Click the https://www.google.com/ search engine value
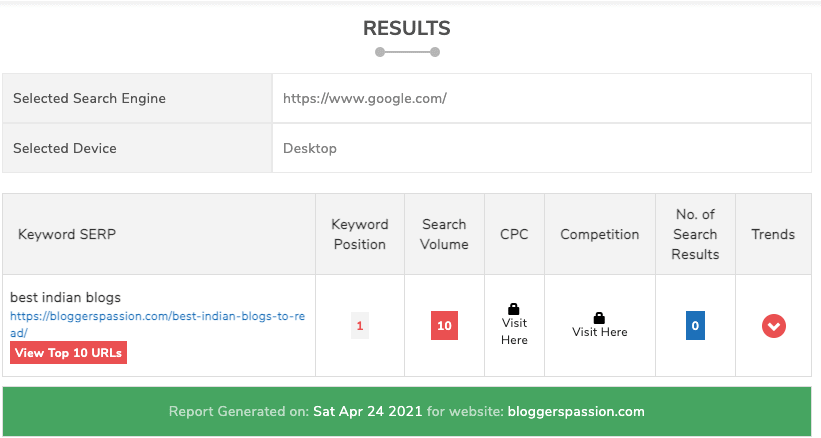This screenshot has height=438, width=821. tap(364, 98)
